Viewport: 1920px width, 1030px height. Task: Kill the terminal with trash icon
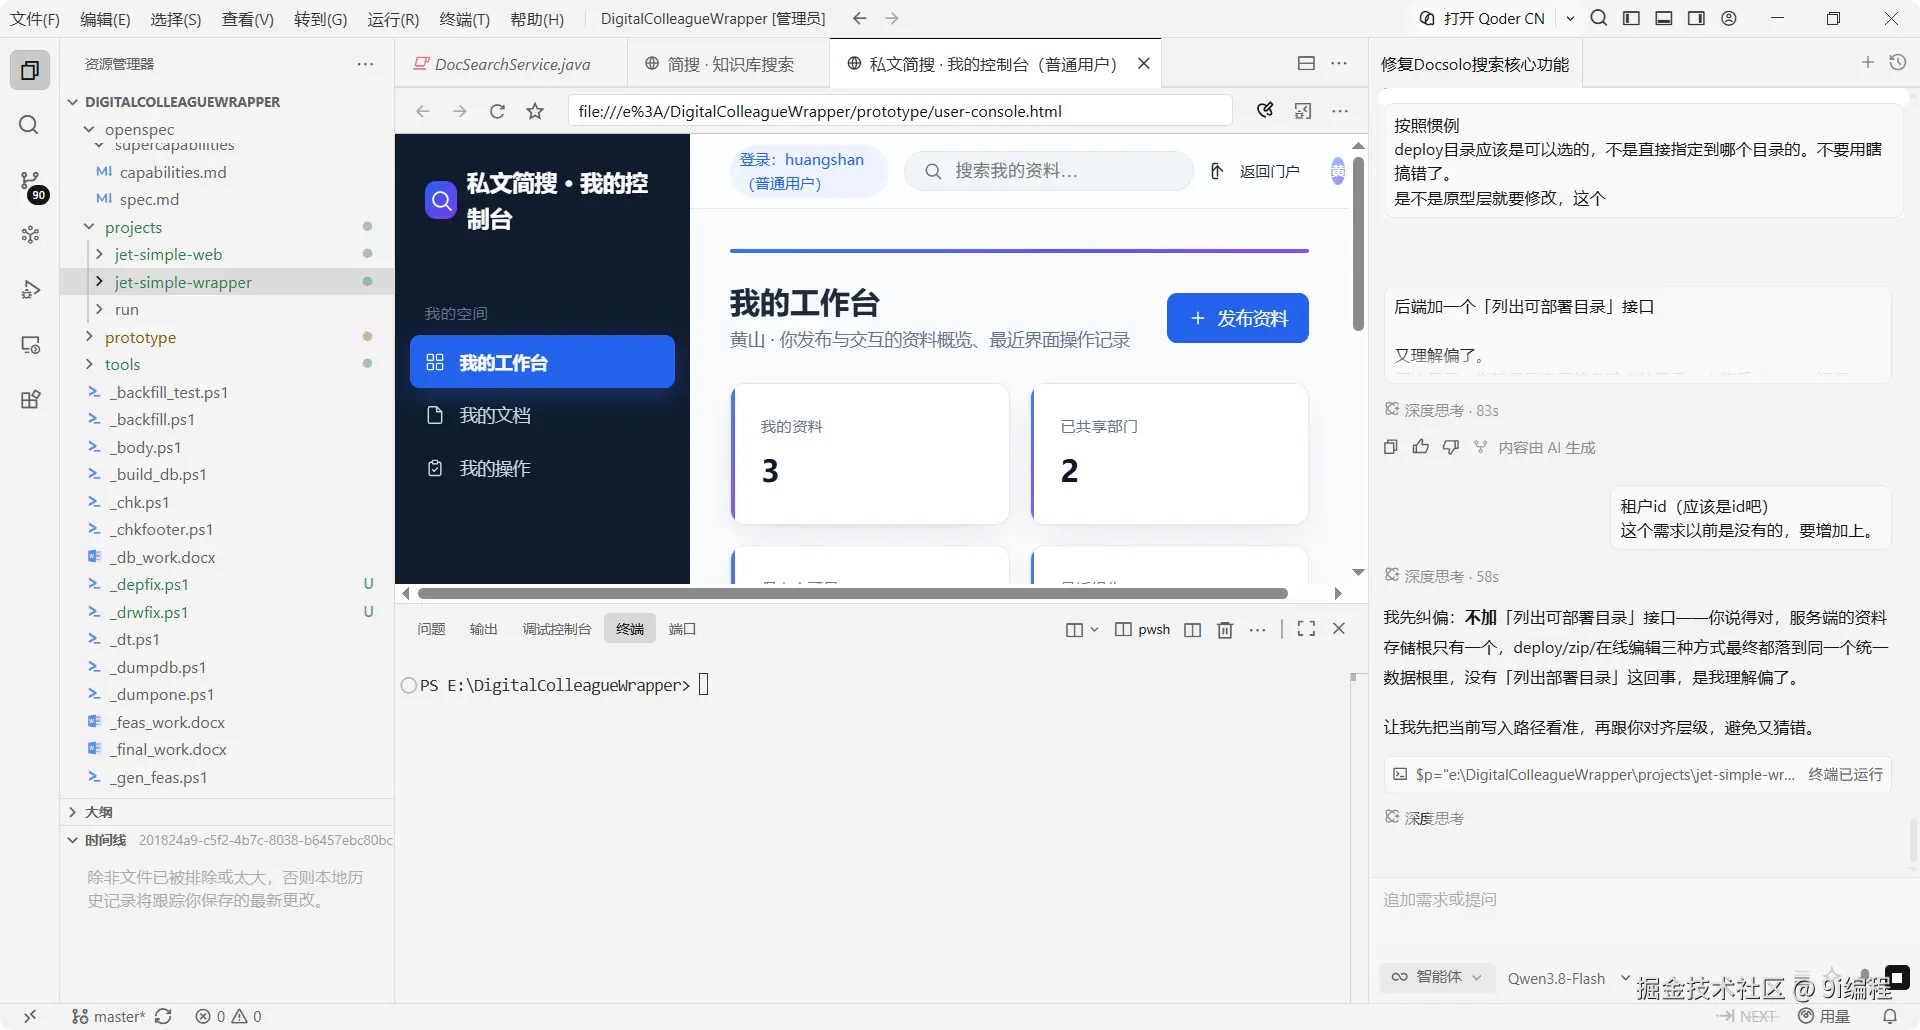1225,629
